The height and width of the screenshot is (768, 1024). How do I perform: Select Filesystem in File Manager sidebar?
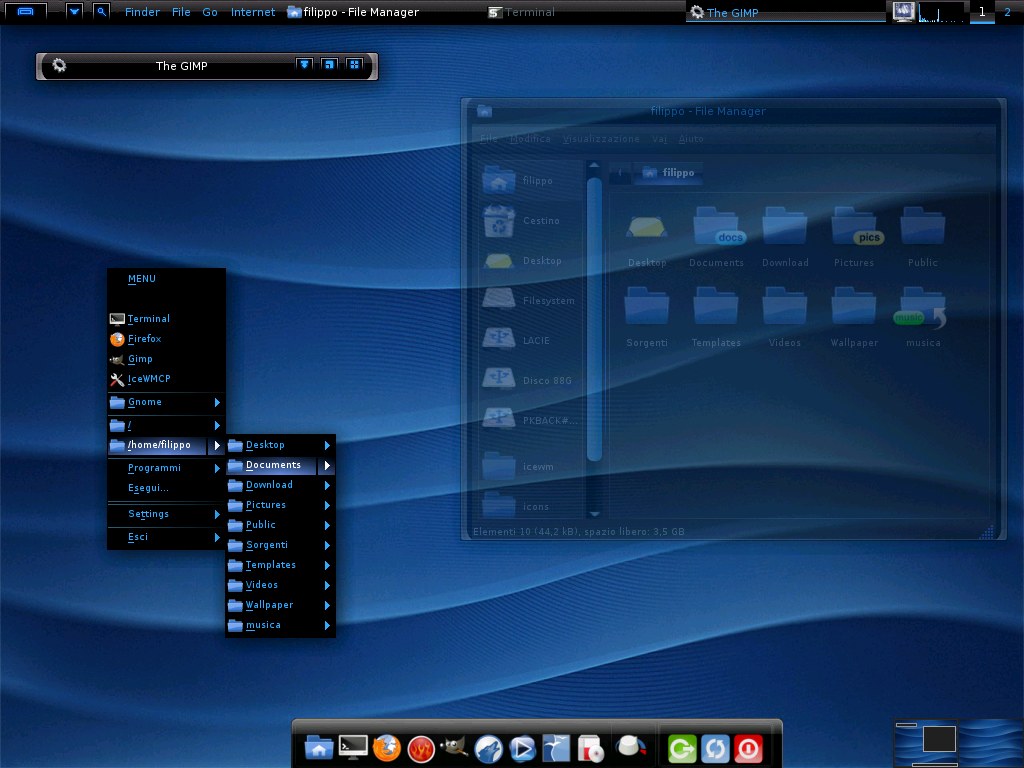pos(529,300)
